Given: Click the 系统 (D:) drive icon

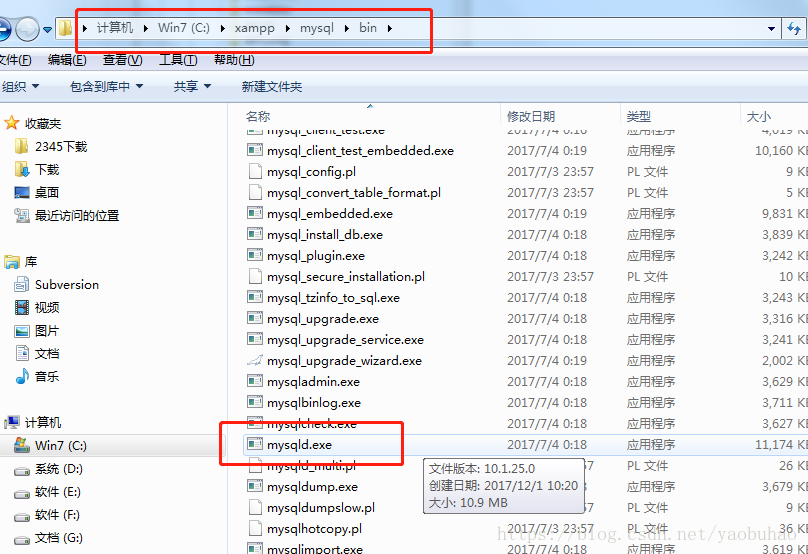Looking at the screenshot, I should (x=22, y=470).
